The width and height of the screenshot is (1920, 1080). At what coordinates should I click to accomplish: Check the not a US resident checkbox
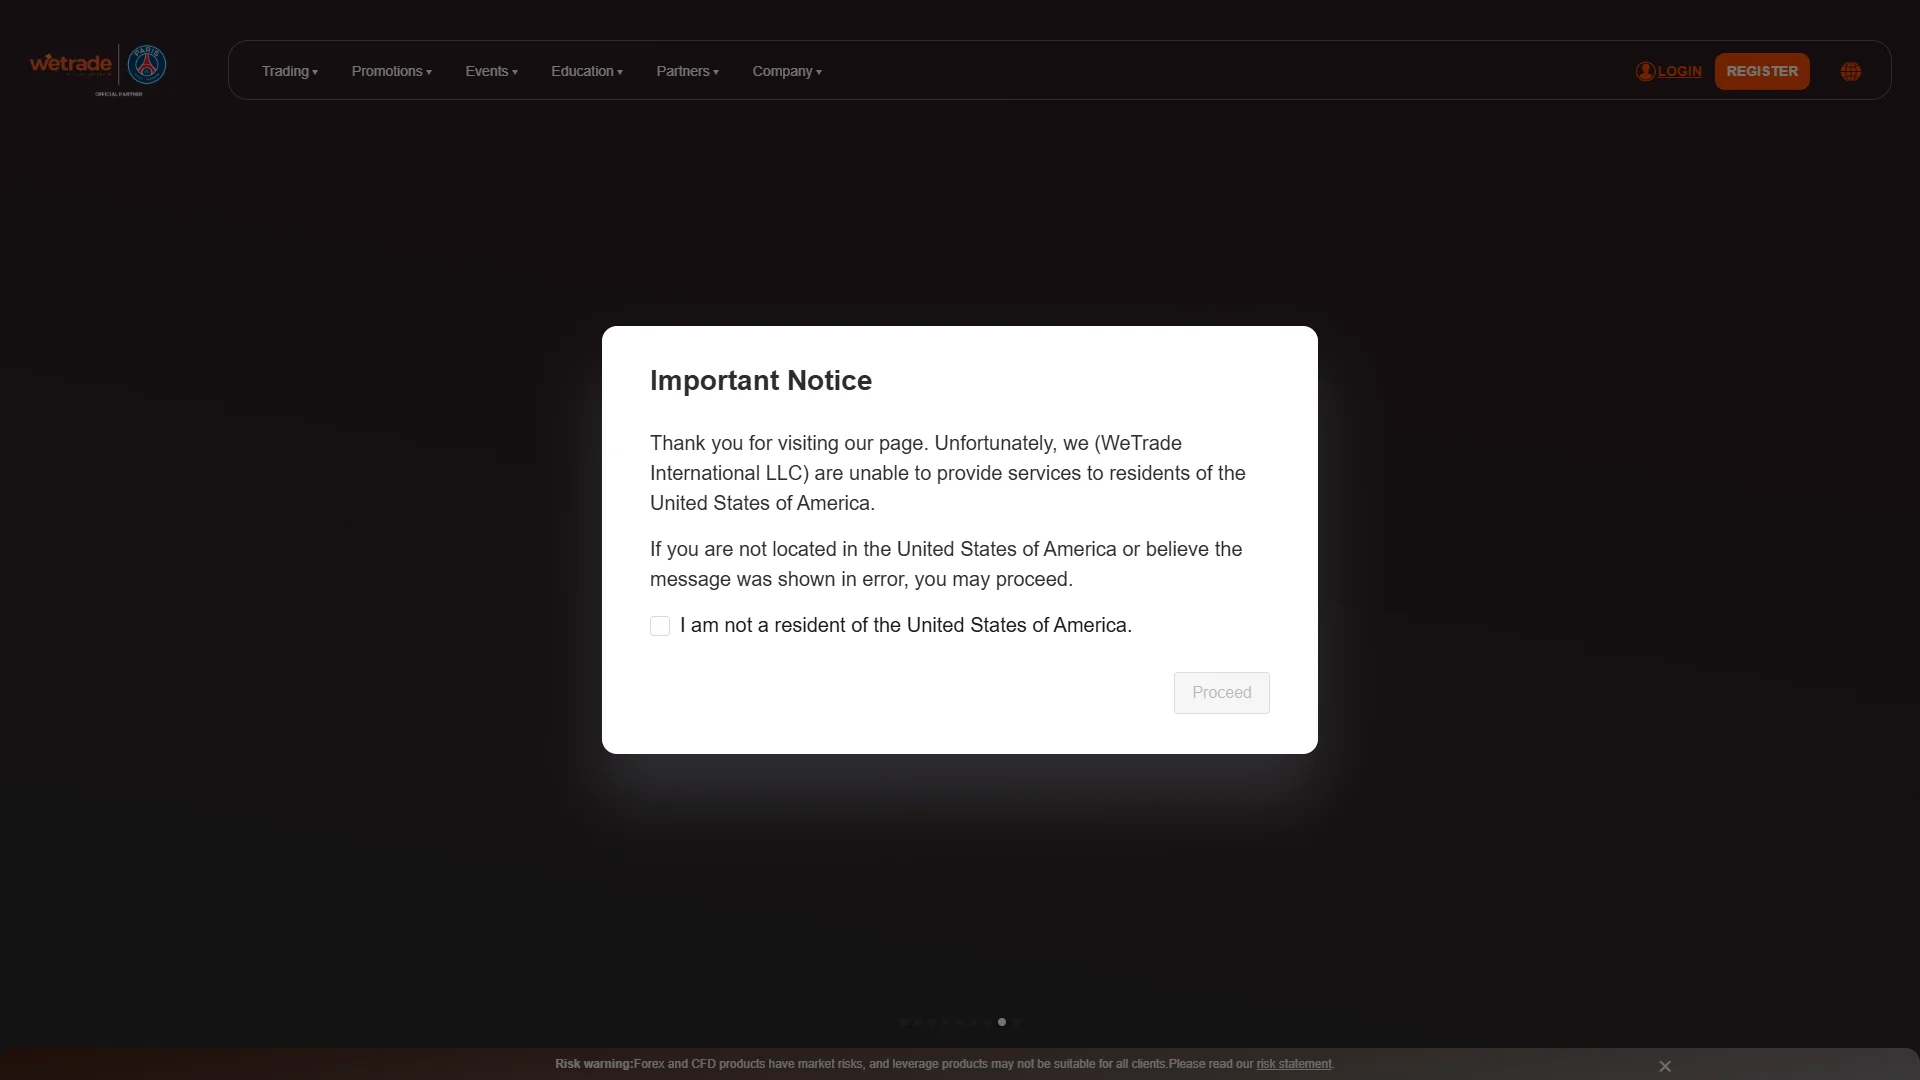[660, 626]
